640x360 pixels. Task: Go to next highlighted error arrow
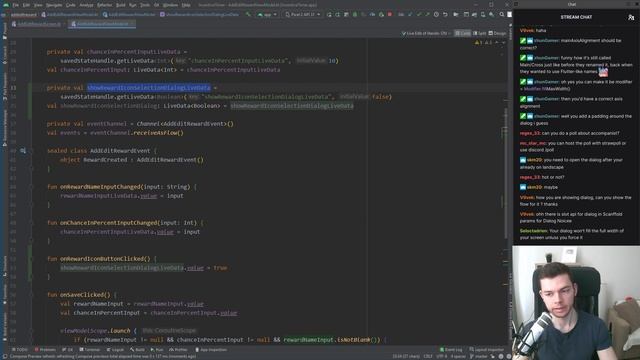(504, 42)
